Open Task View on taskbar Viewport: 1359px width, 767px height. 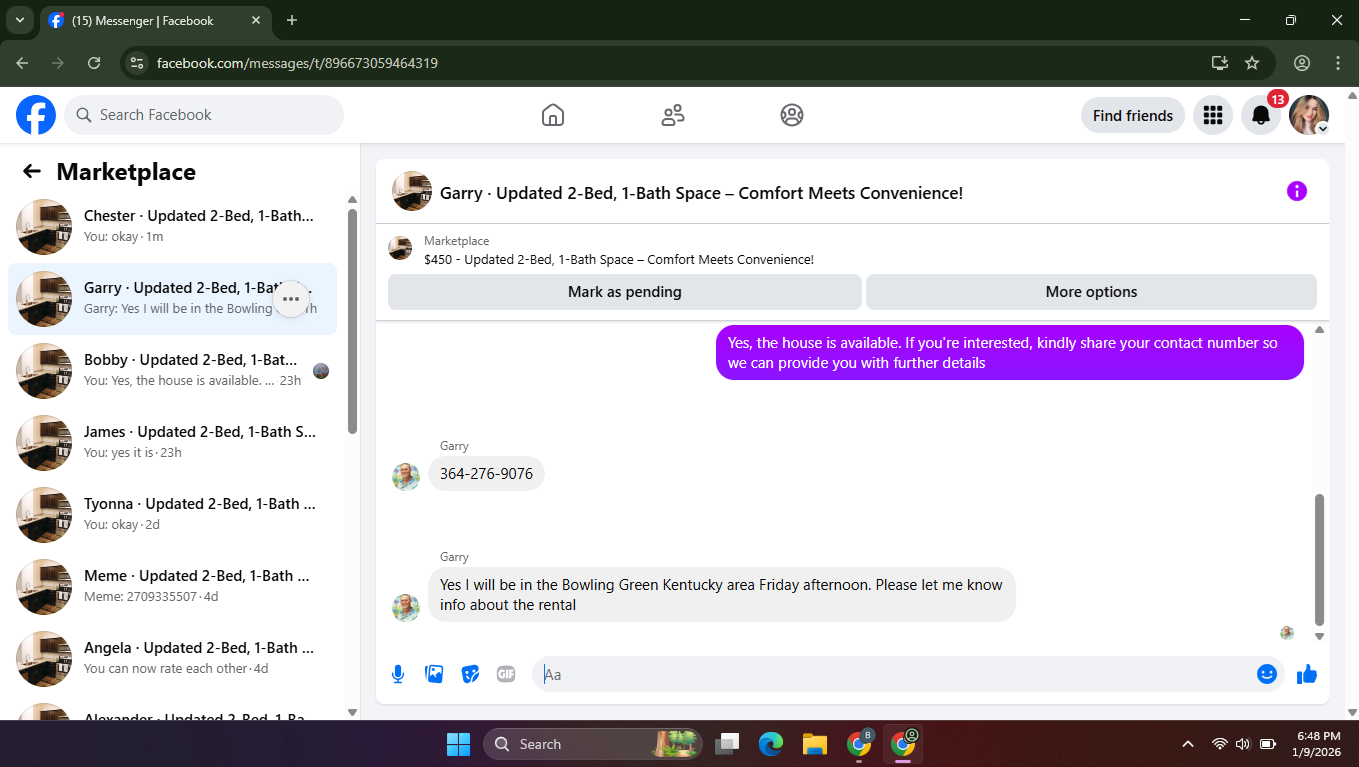coord(727,744)
